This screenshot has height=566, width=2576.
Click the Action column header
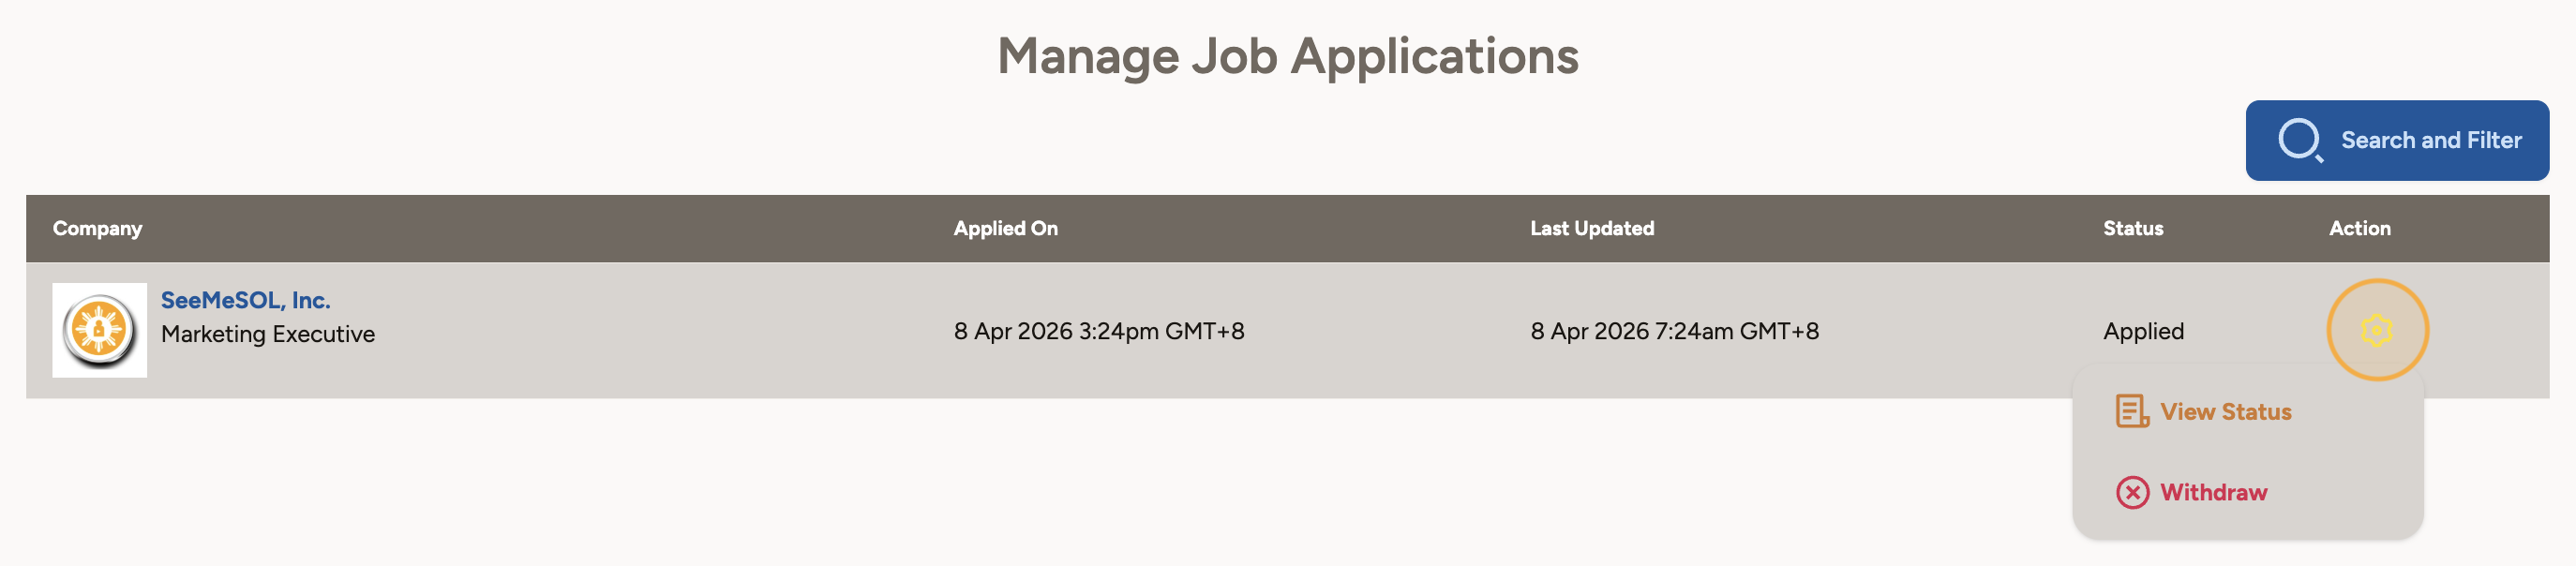[x=2359, y=228]
